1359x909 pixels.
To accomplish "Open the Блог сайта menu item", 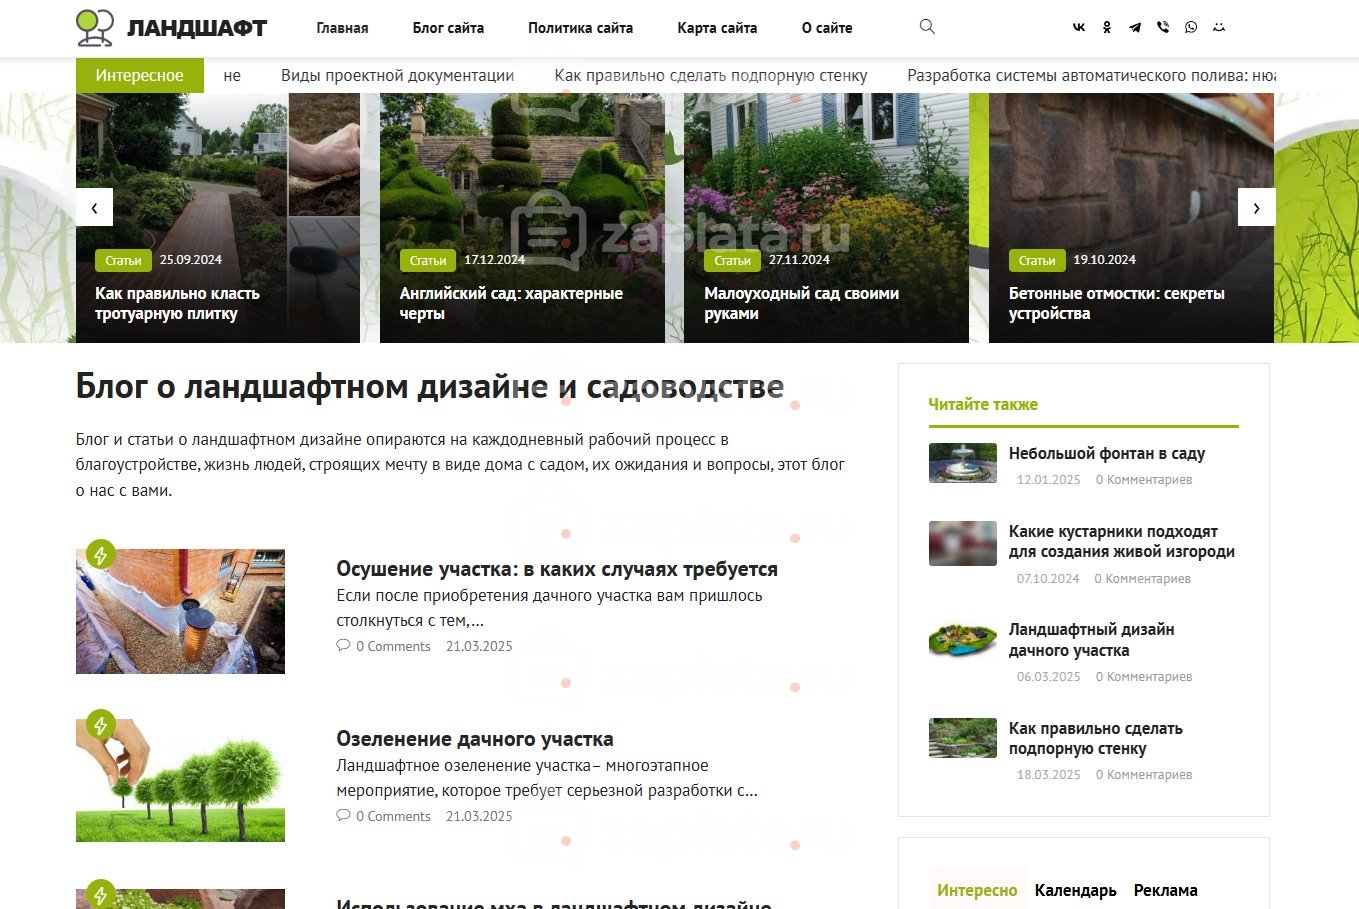I will point(448,28).
